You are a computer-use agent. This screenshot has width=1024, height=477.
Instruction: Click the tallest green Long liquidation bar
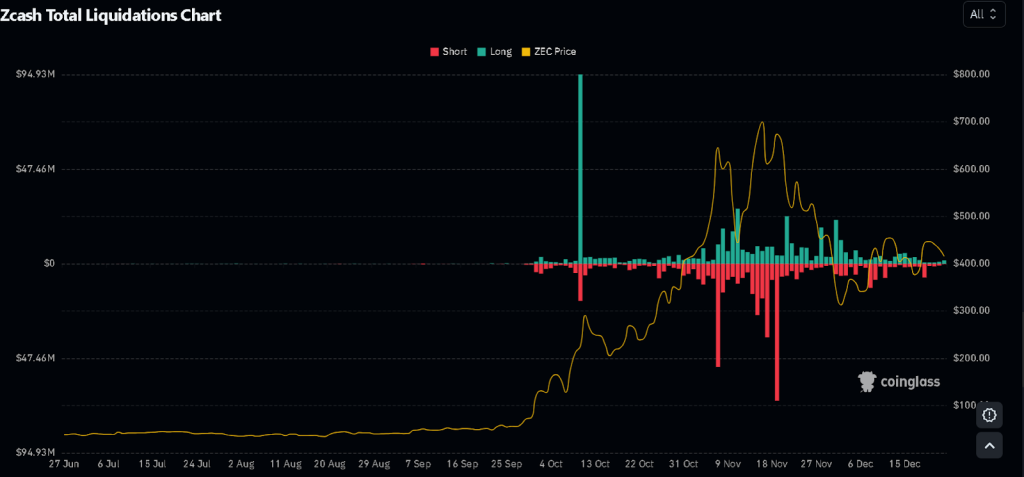pos(580,167)
